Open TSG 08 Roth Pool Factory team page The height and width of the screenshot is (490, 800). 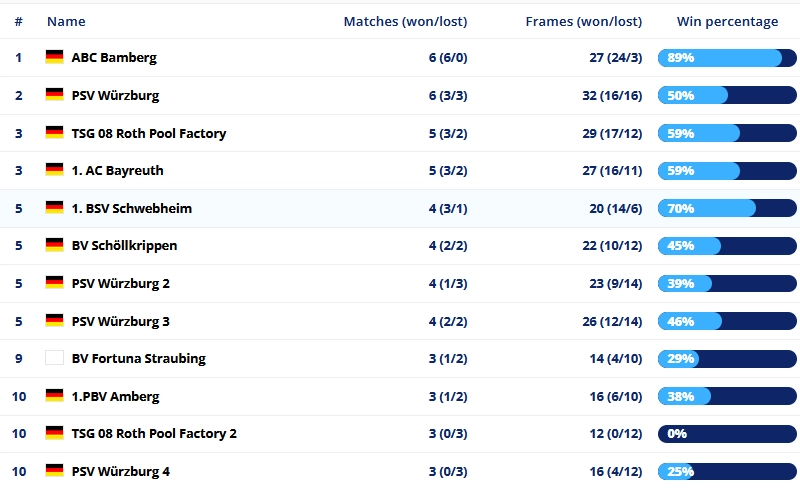tap(149, 133)
